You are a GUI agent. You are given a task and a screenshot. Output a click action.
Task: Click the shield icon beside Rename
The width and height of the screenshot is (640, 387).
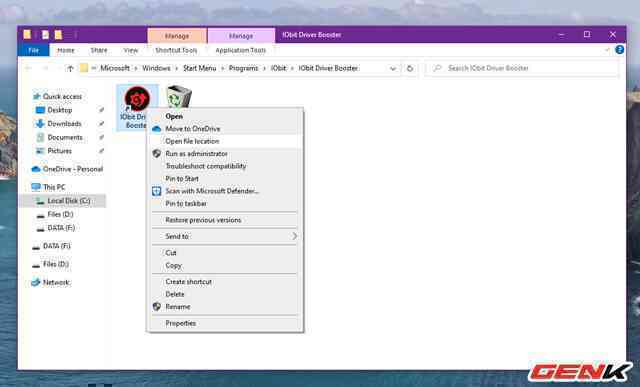coord(156,307)
